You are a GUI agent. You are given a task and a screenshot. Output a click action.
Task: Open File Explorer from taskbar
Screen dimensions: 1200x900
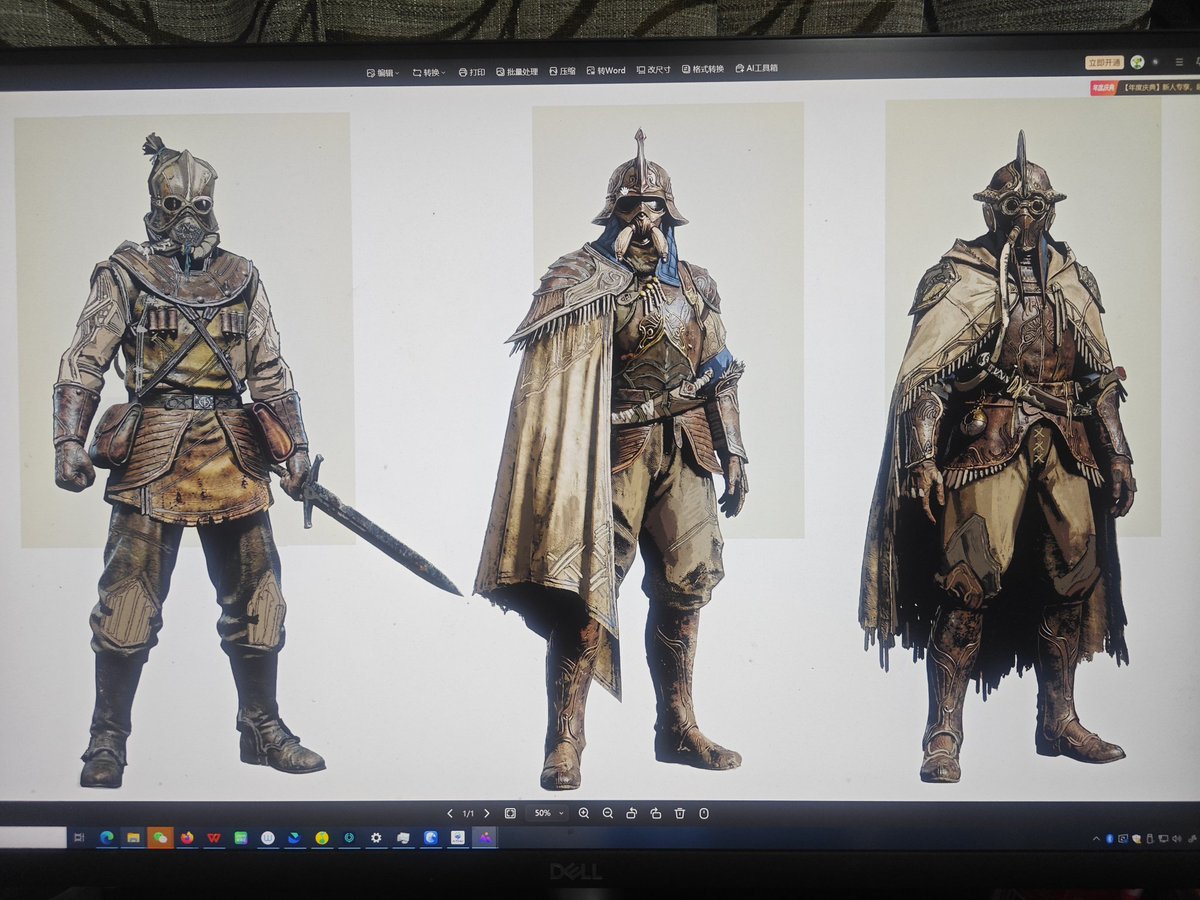pyautogui.click(x=133, y=838)
